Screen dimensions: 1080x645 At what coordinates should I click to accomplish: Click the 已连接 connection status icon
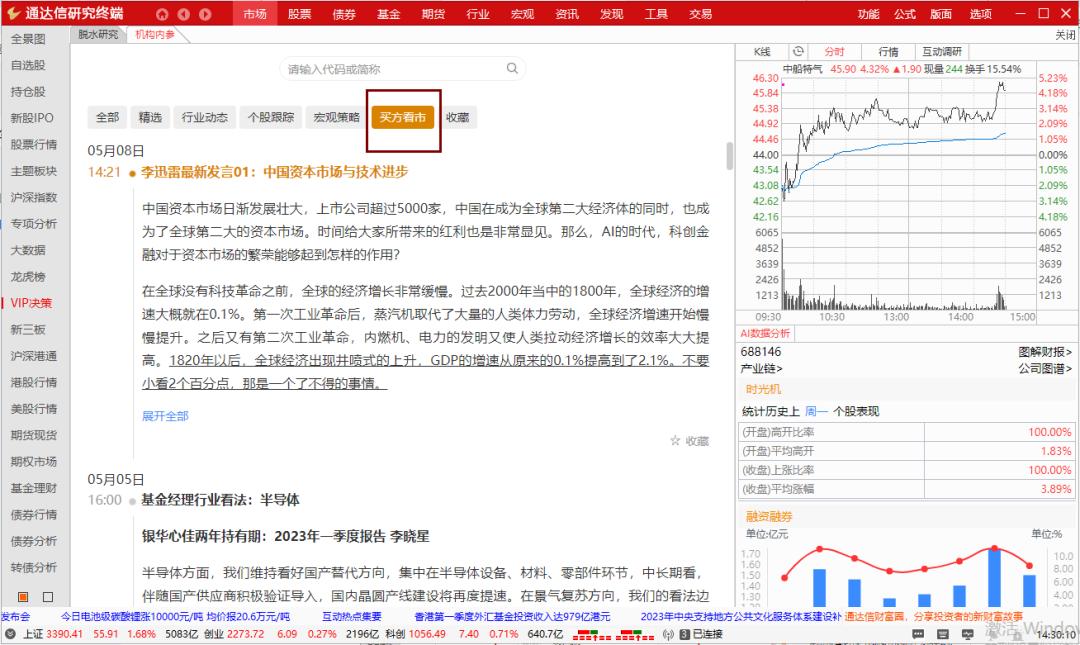click(692, 633)
